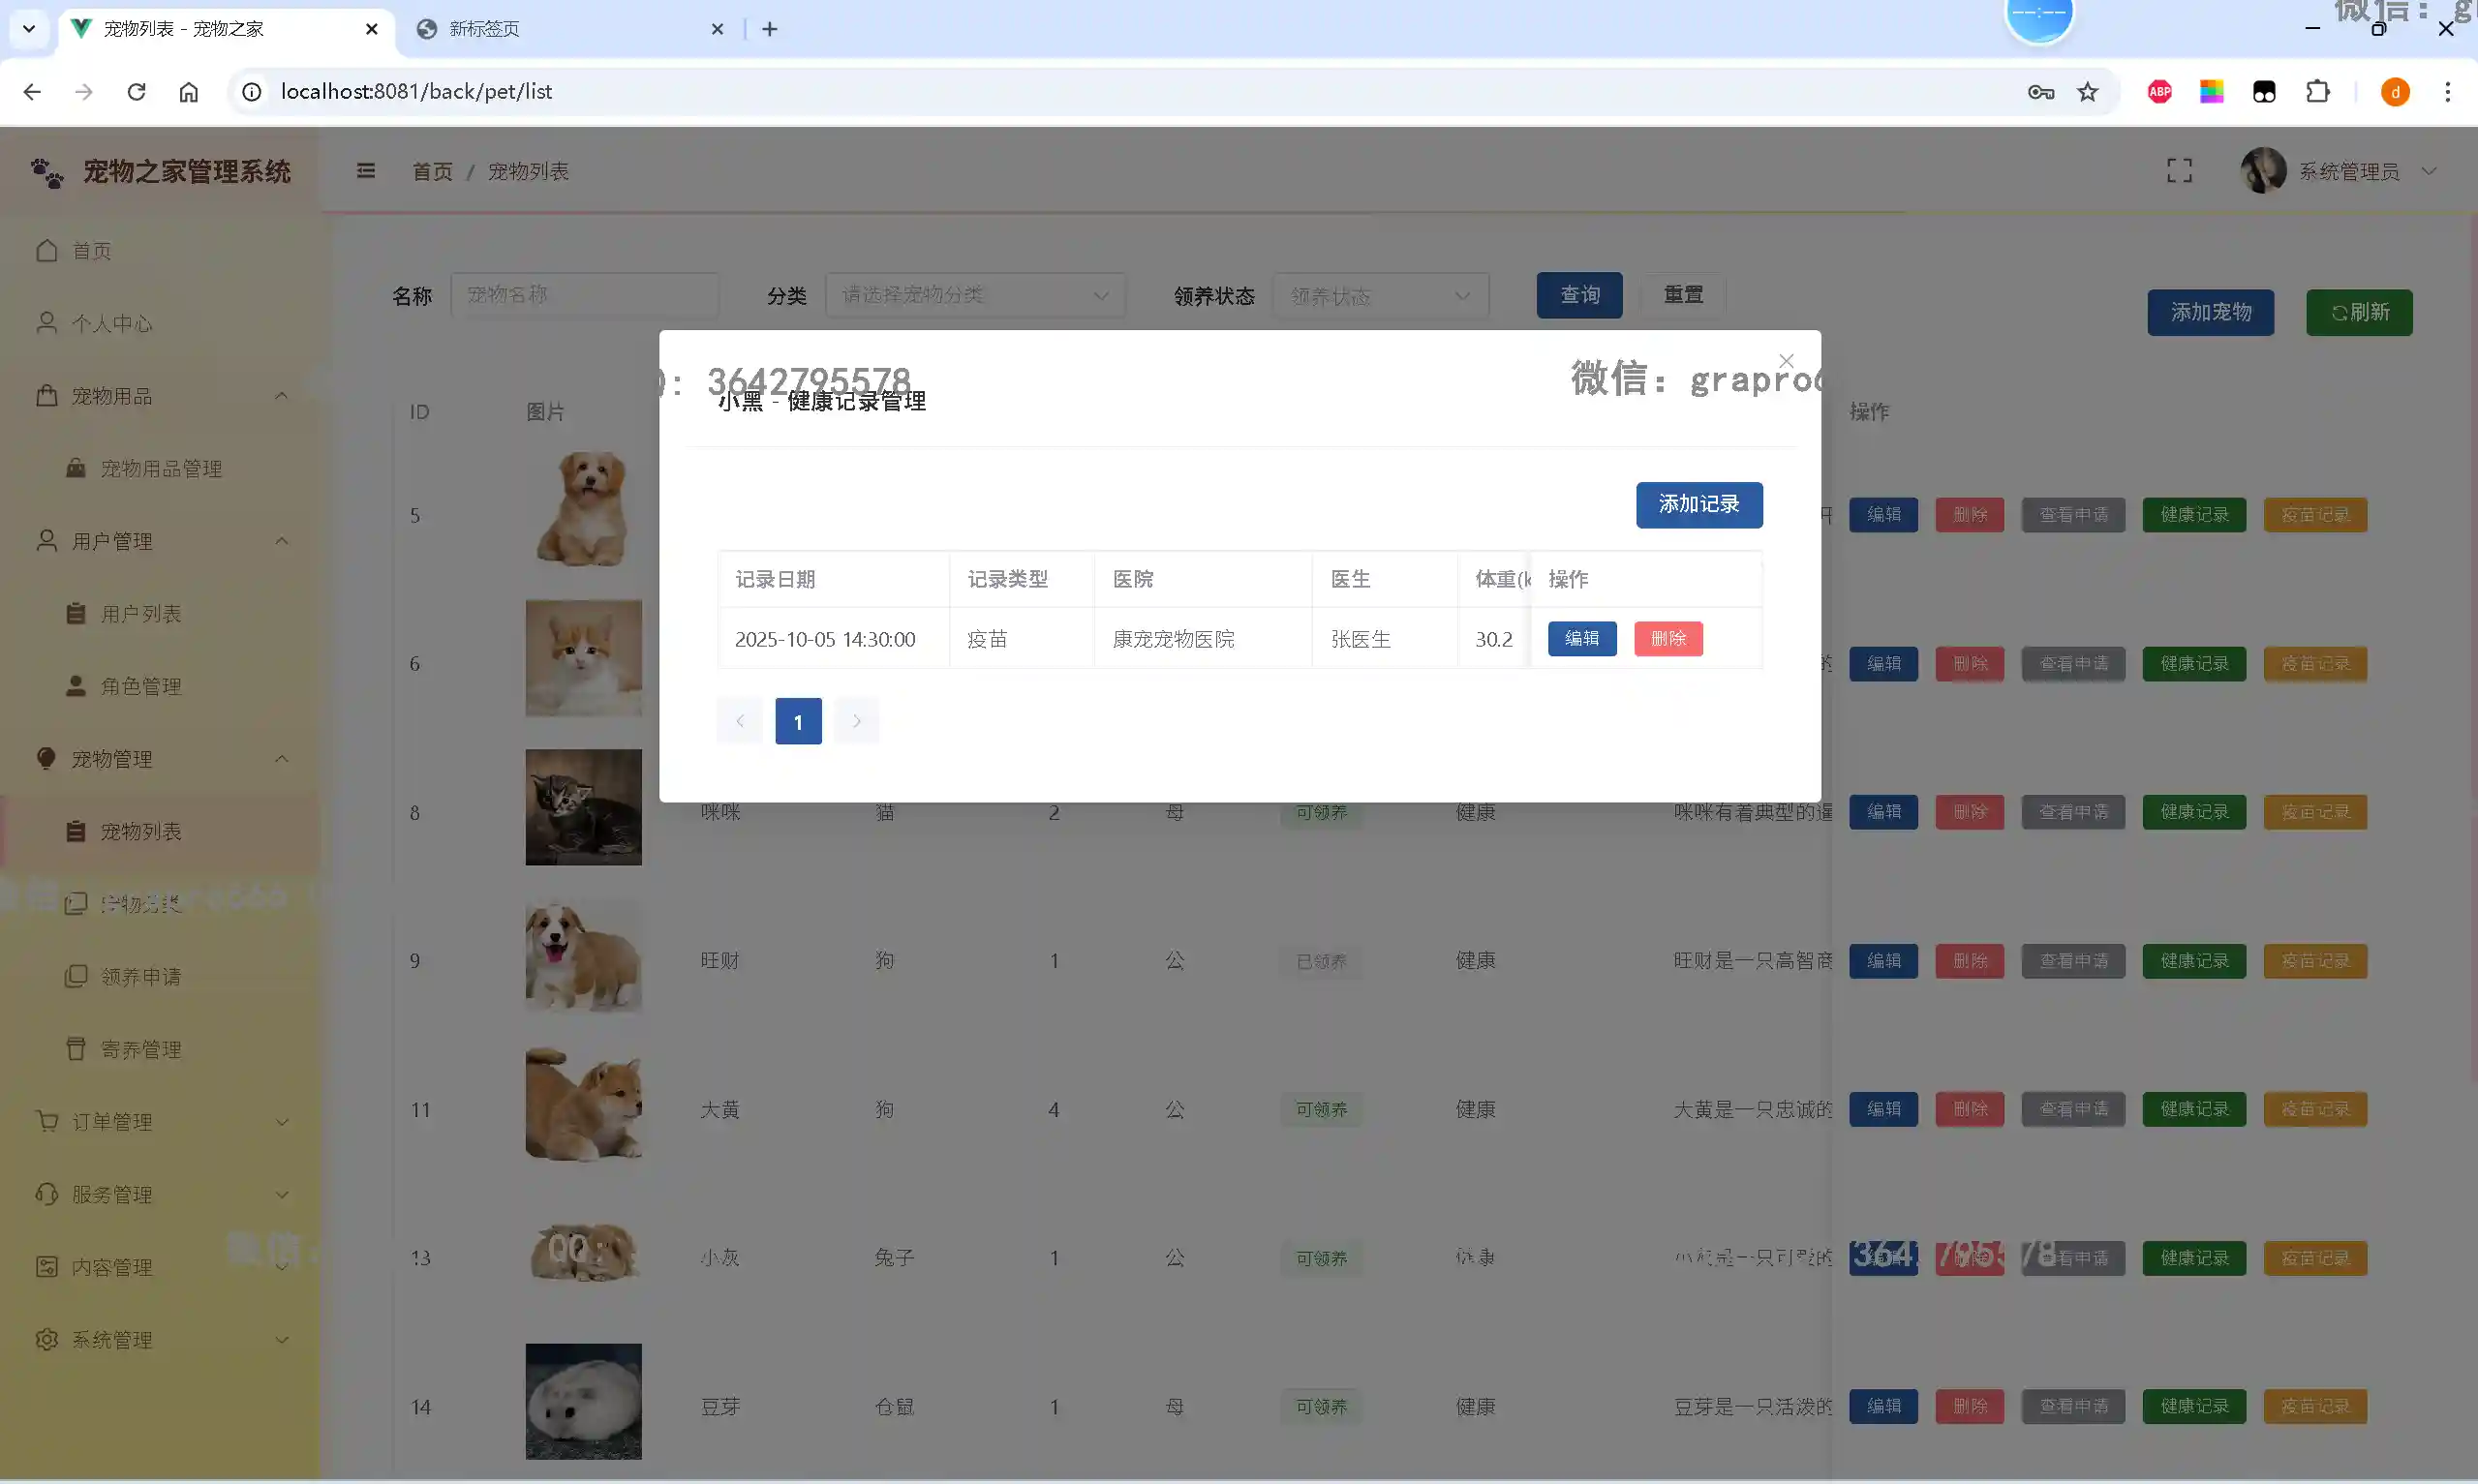Go to next page of records
The image size is (2478, 1484).
point(856,721)
